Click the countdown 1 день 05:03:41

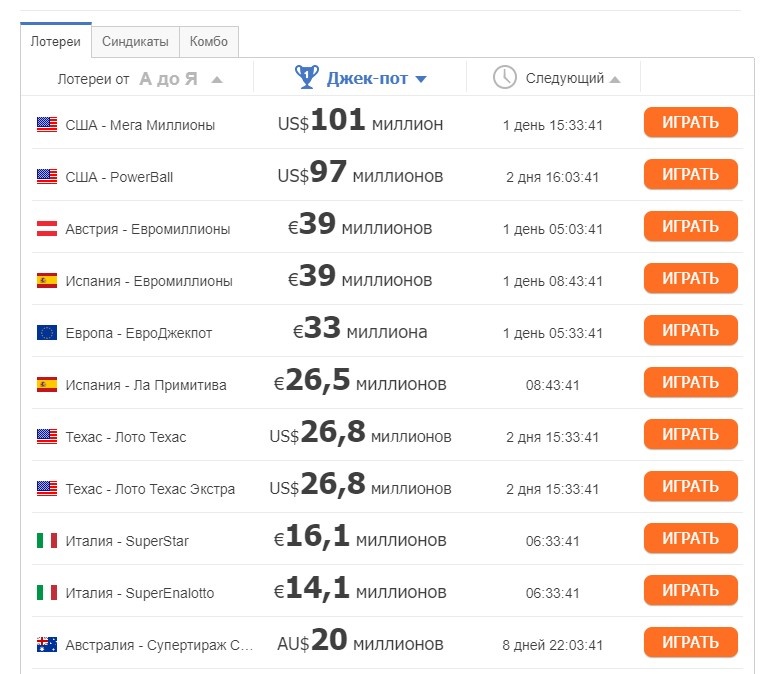tap(553, 229)
